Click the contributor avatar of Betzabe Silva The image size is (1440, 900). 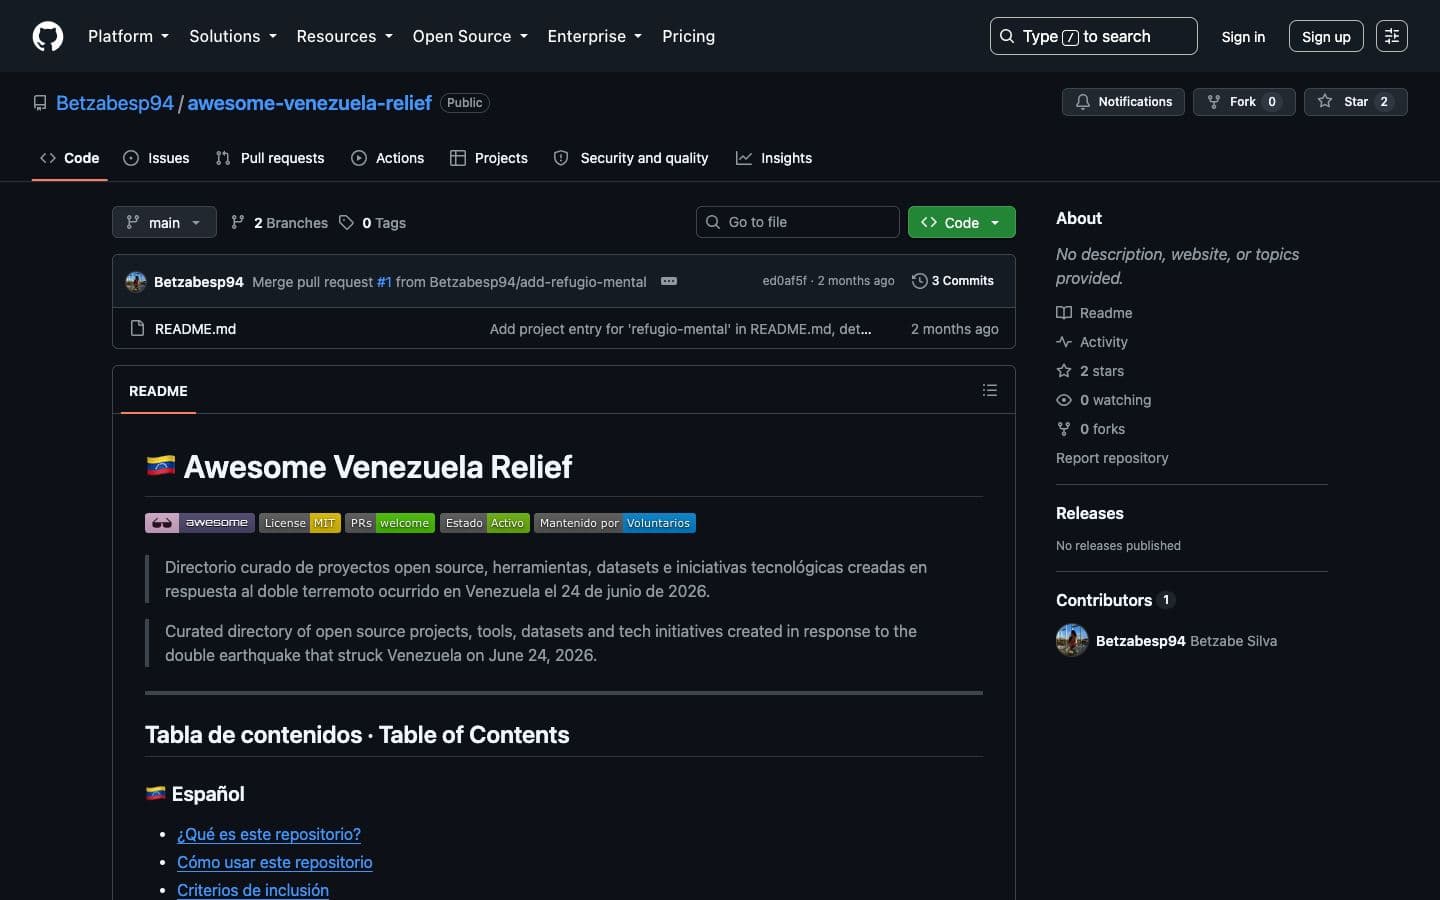coord(1072,640)
